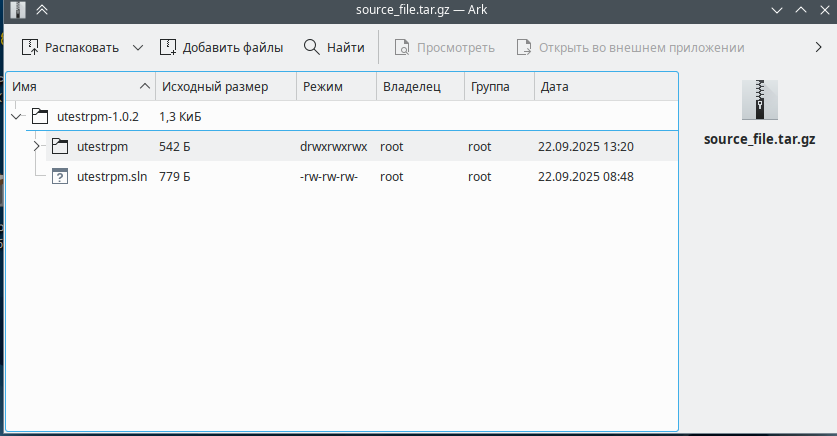Image resolution: width=837 pixels, height=436 pixels.
Task: Click the Добавить файлы button
Action: (x=222, y=47)
